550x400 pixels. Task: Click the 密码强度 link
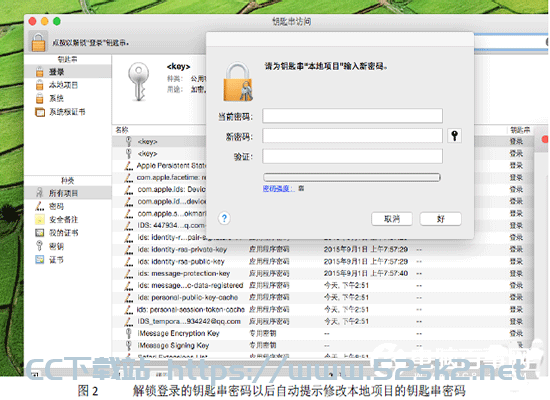pos(279,188)
